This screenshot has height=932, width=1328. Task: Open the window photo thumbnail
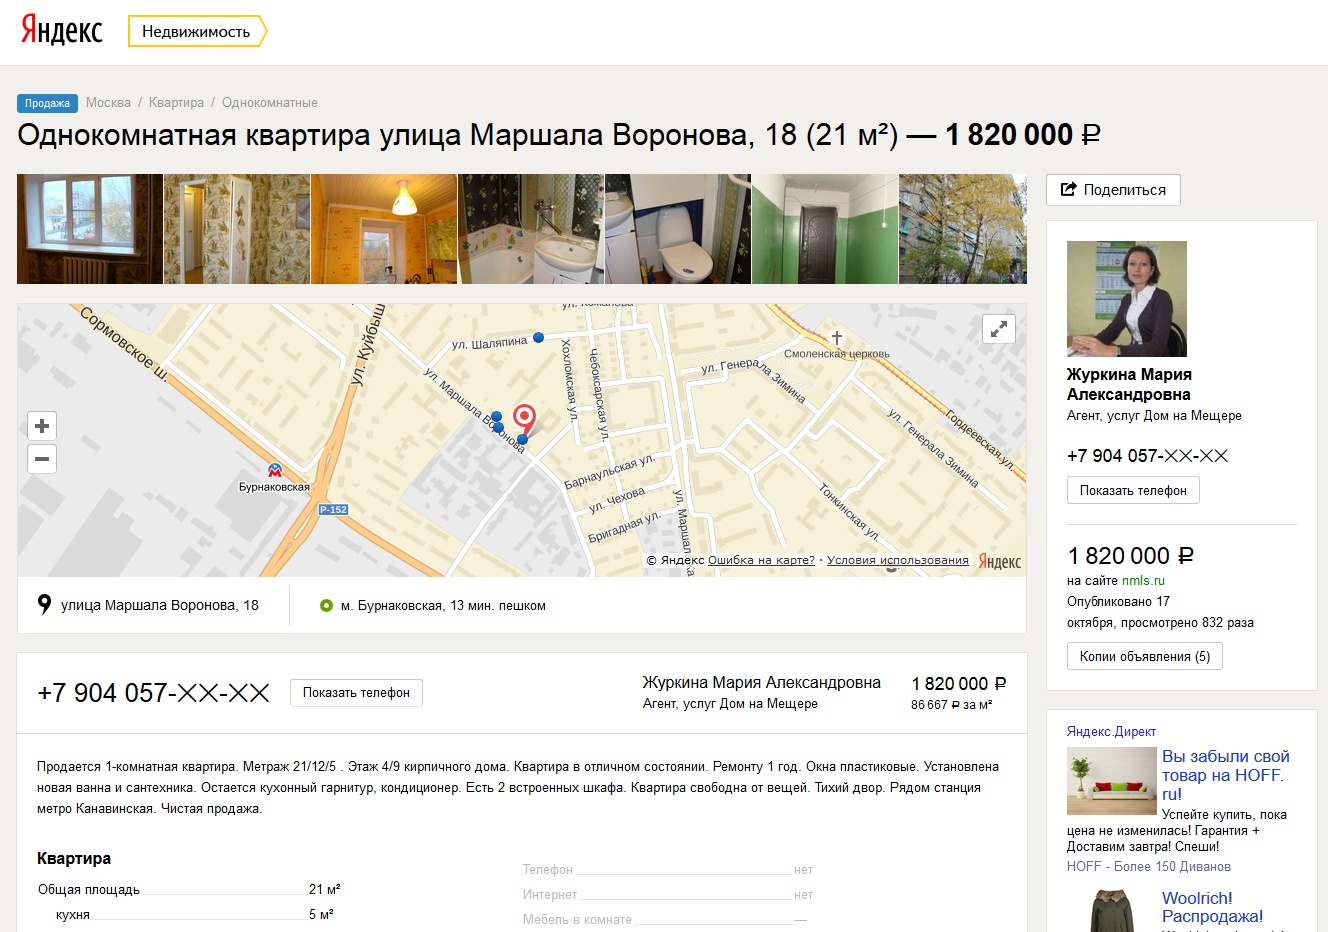90,229
